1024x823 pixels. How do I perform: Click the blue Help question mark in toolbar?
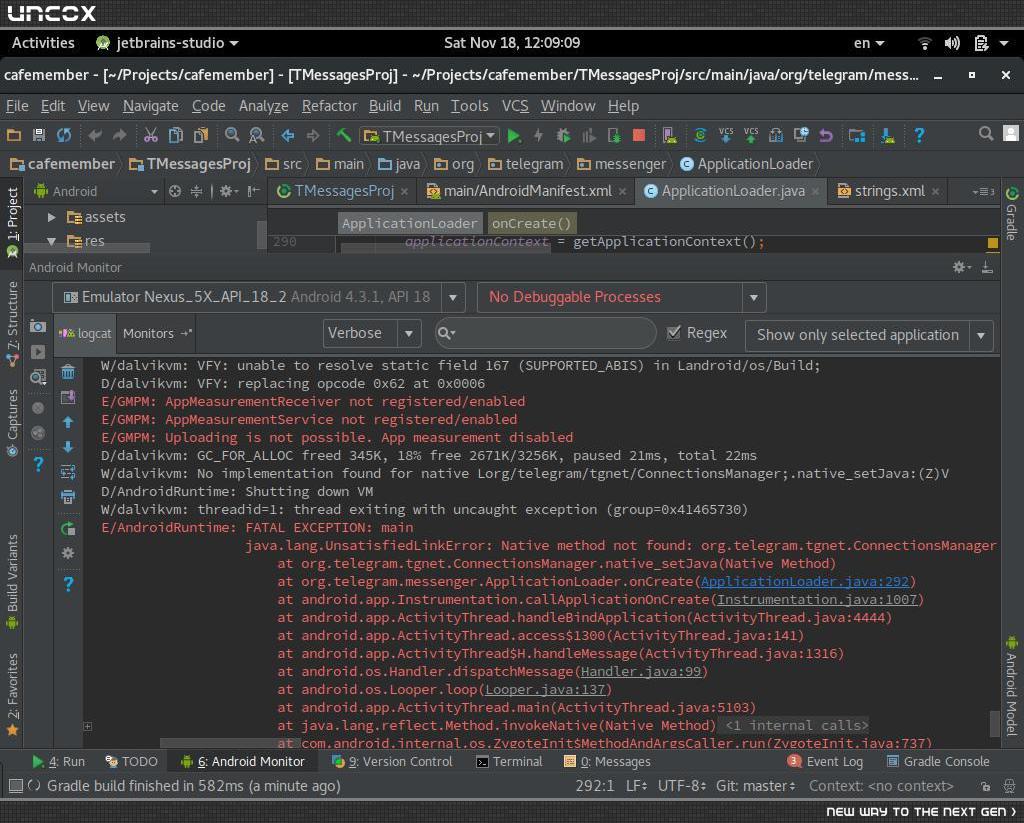(x=919, y=135)
